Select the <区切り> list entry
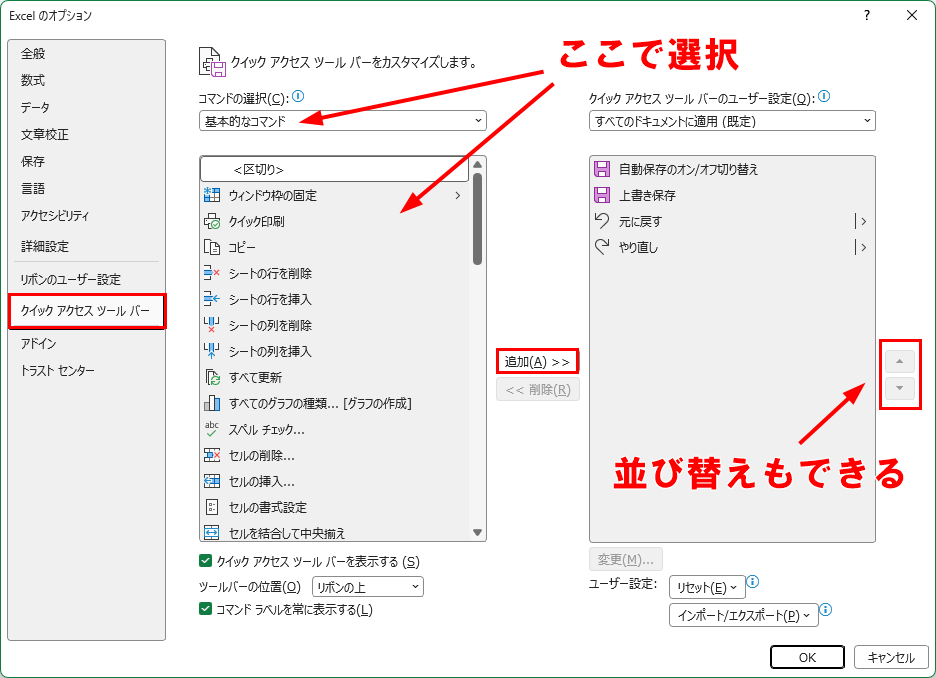Viewport: 936px width, 678px height. point(334,169)
